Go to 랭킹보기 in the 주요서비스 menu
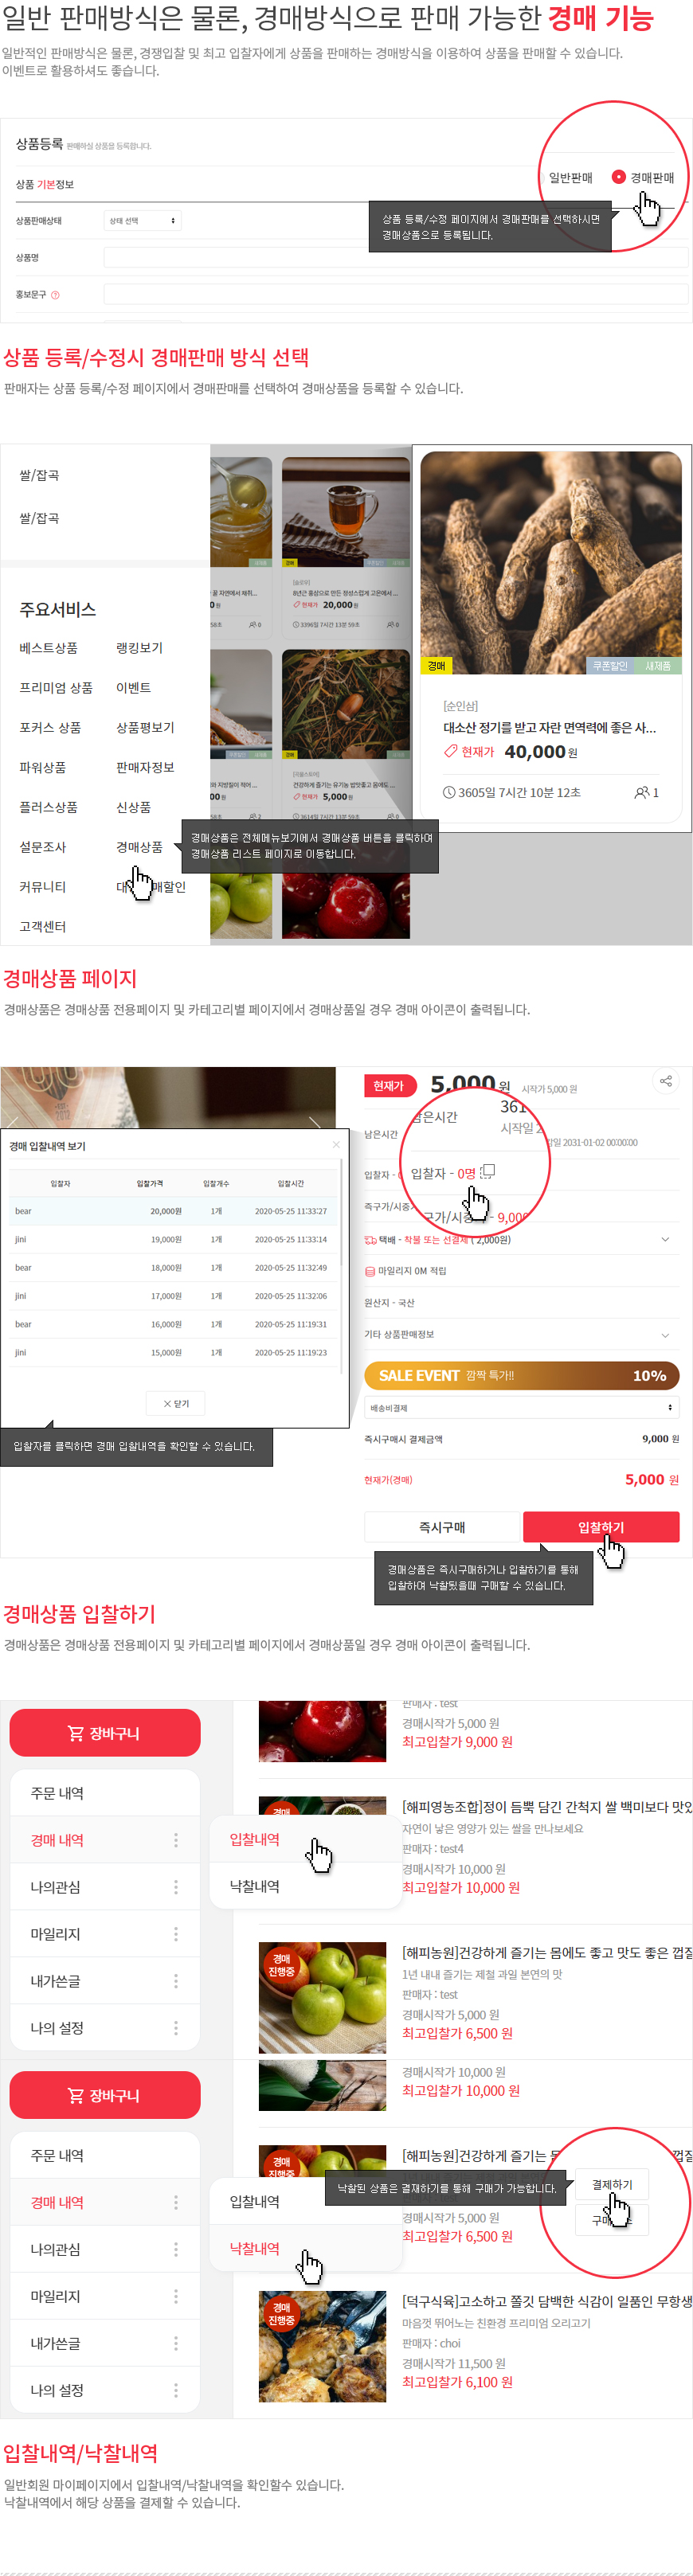 point(139,648)
